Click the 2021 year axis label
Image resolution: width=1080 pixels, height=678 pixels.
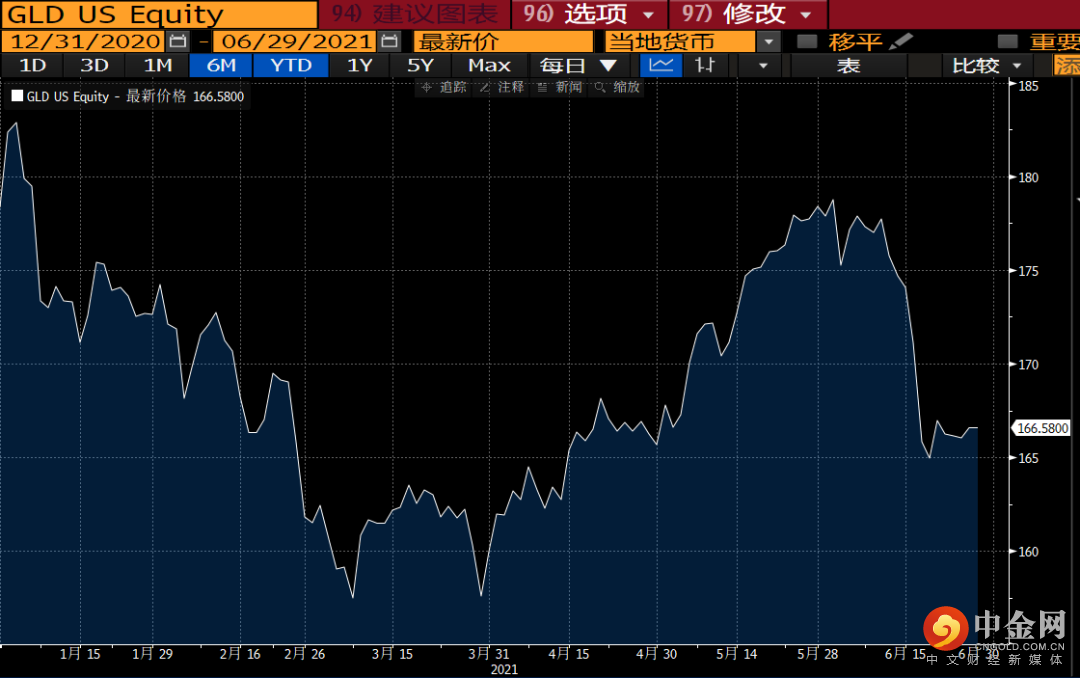(x=503, y=670)
